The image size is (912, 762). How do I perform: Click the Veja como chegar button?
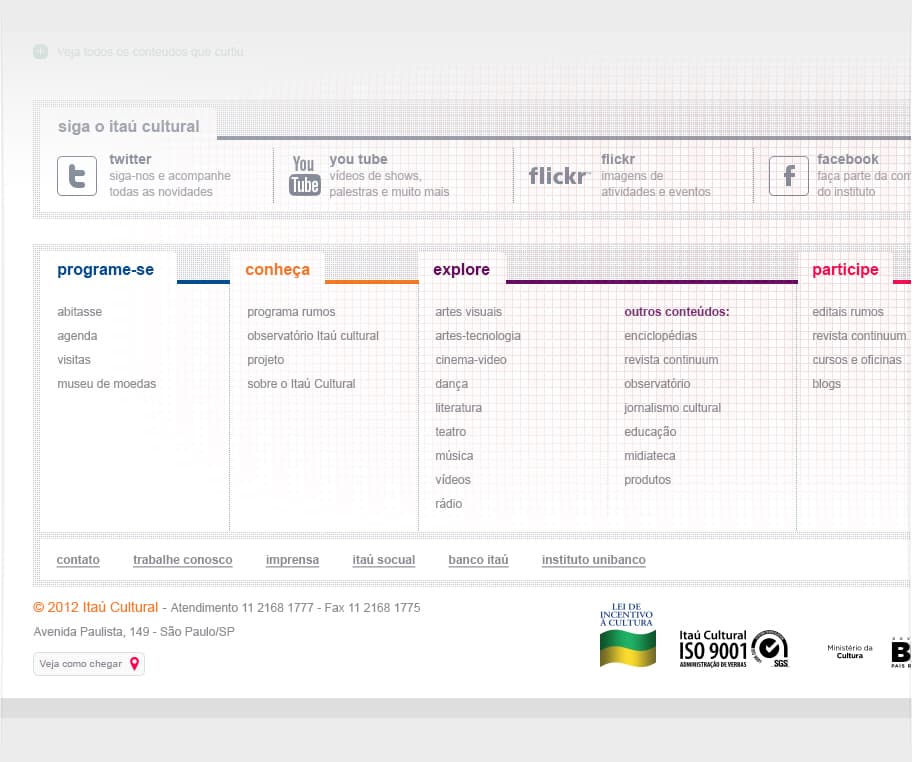89,664
